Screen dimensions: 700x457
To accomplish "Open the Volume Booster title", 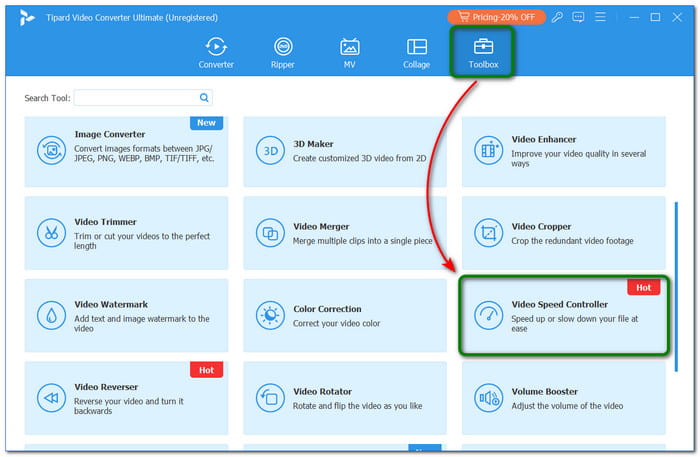I will tap(544, 391).
